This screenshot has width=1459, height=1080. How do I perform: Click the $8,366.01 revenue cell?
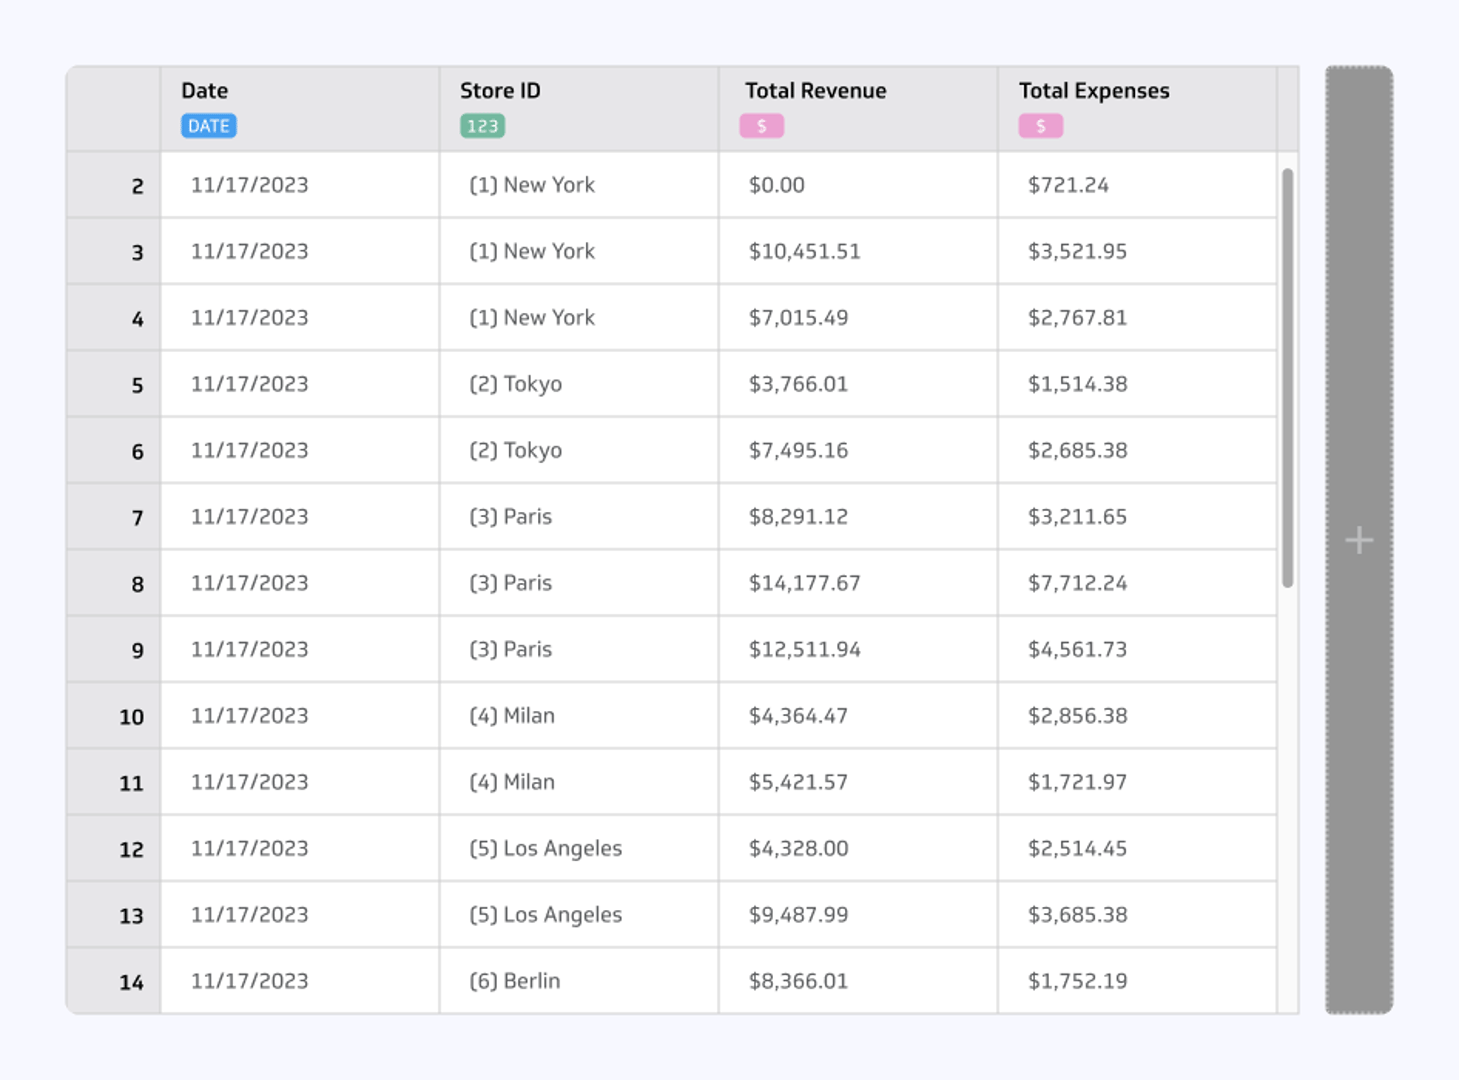[x=858, y=981]
